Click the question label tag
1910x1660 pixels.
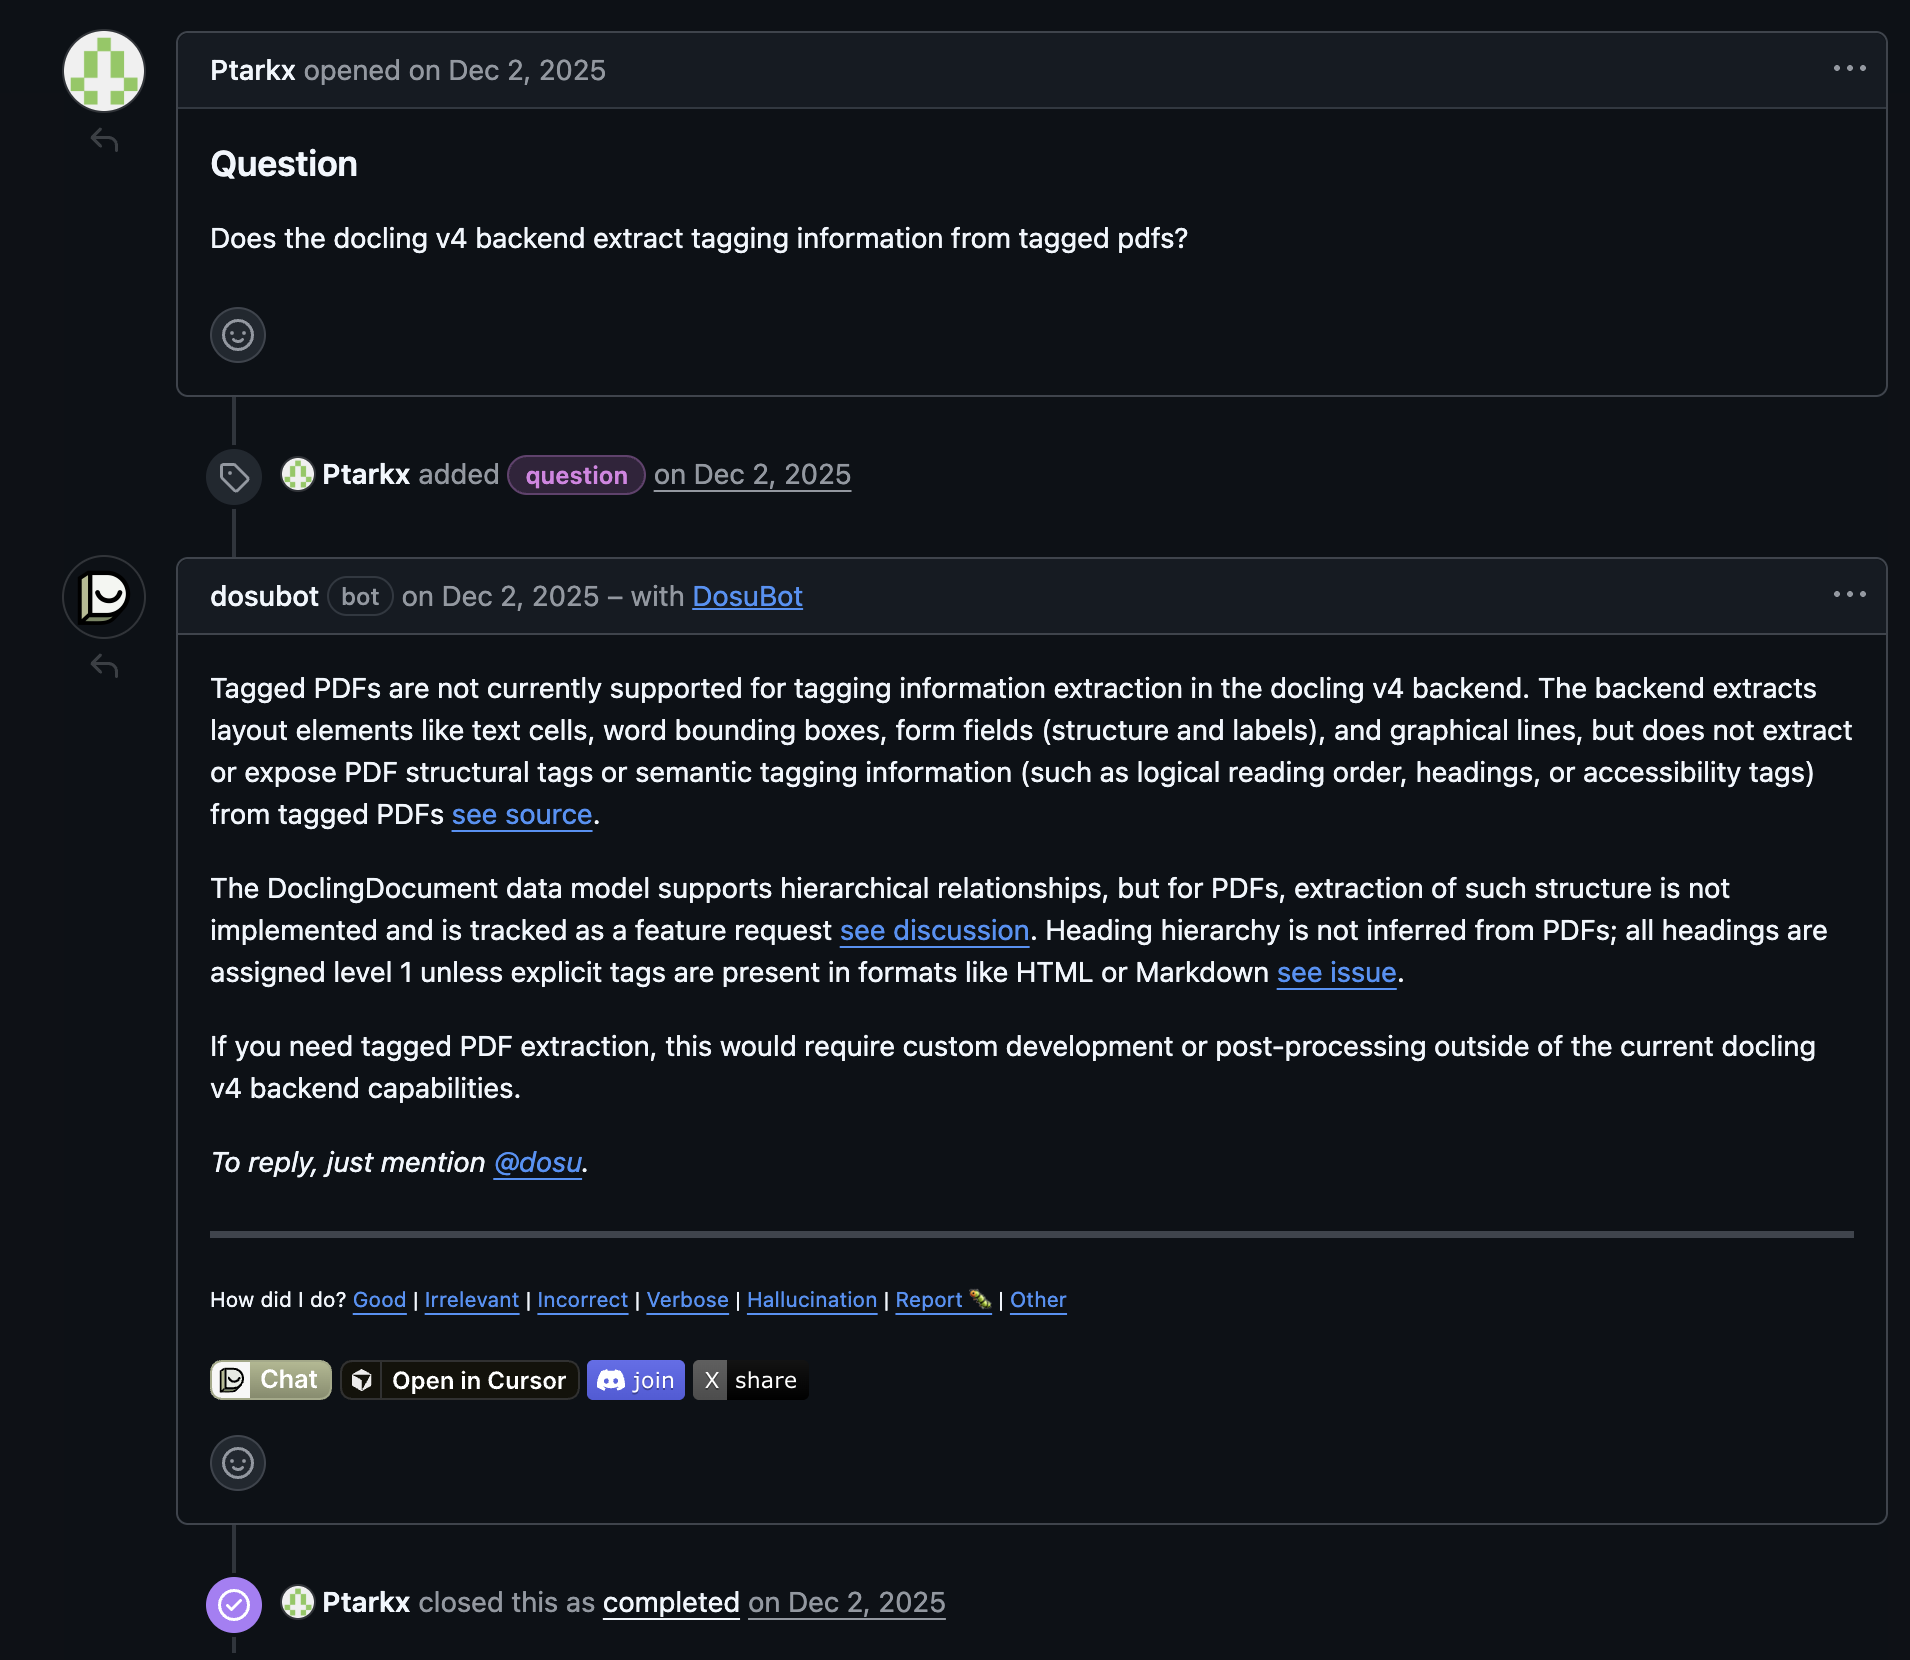[x=576, y=475]
